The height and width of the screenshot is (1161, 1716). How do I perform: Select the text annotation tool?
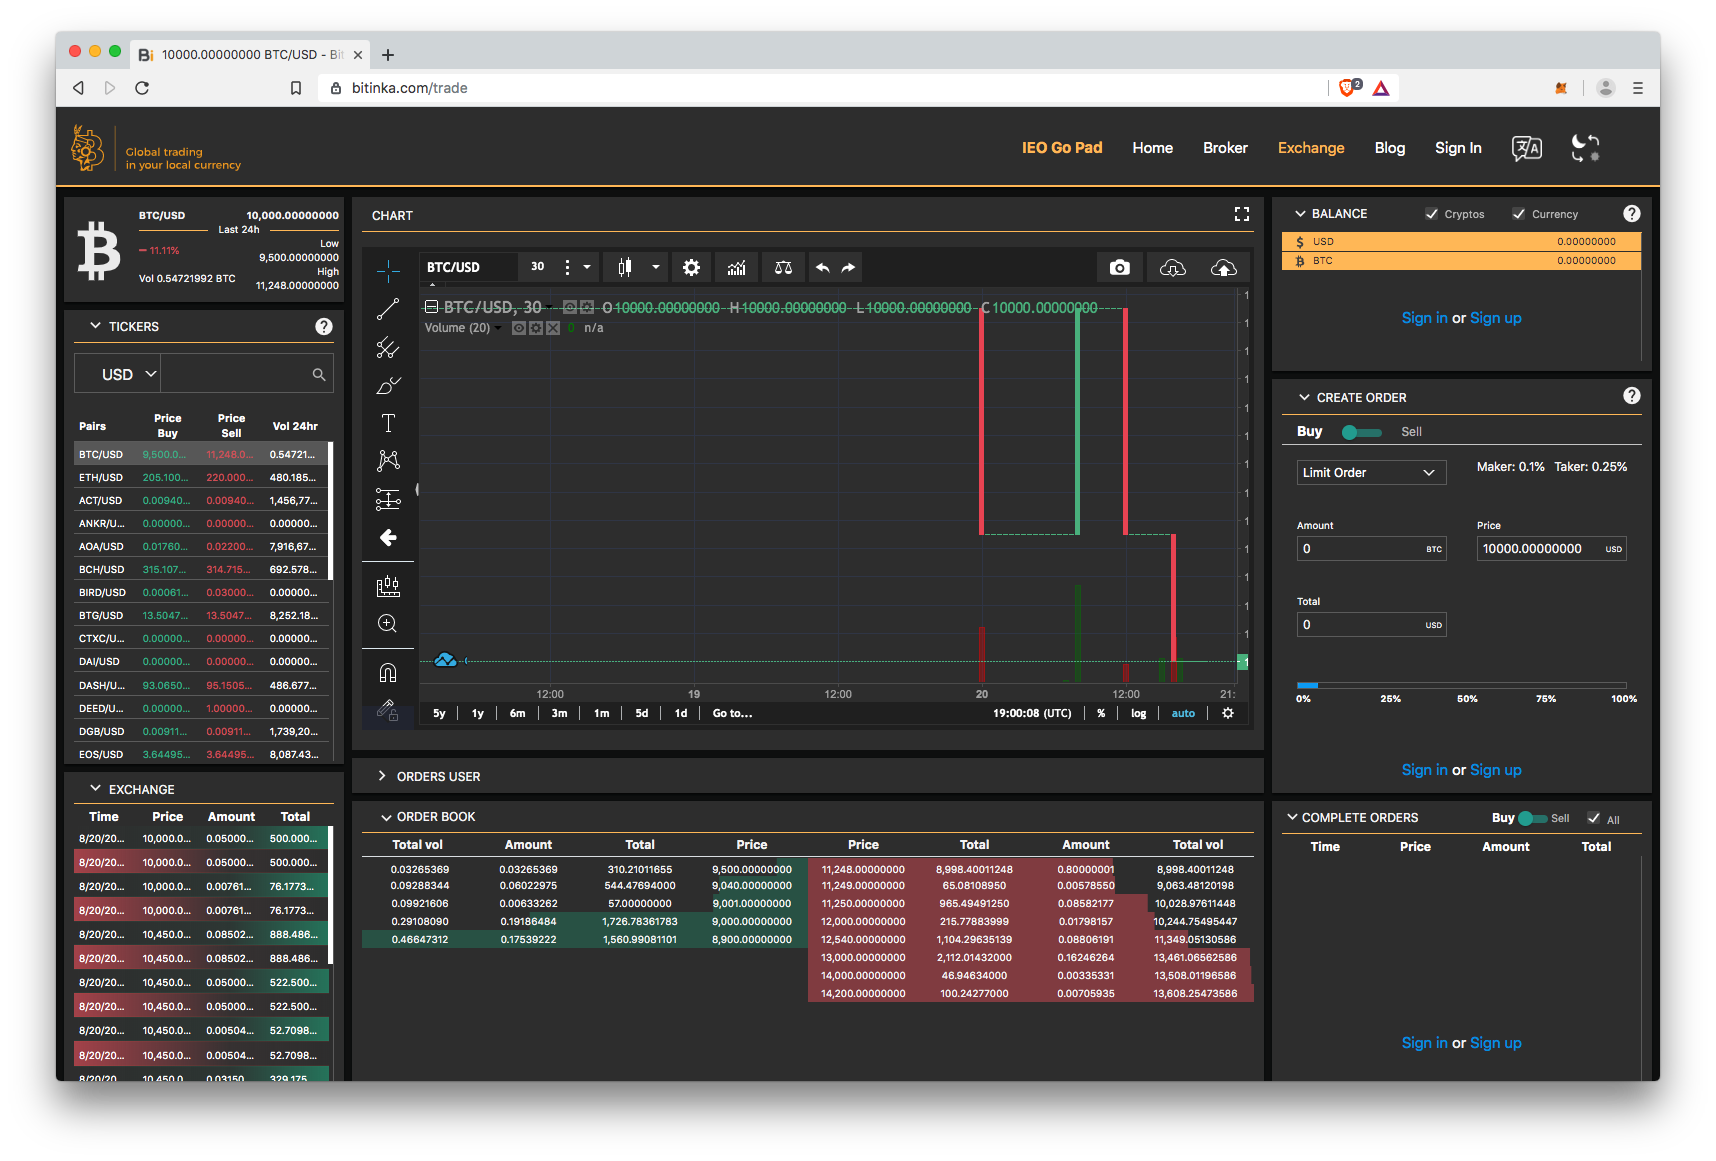(x=388, y=423)
